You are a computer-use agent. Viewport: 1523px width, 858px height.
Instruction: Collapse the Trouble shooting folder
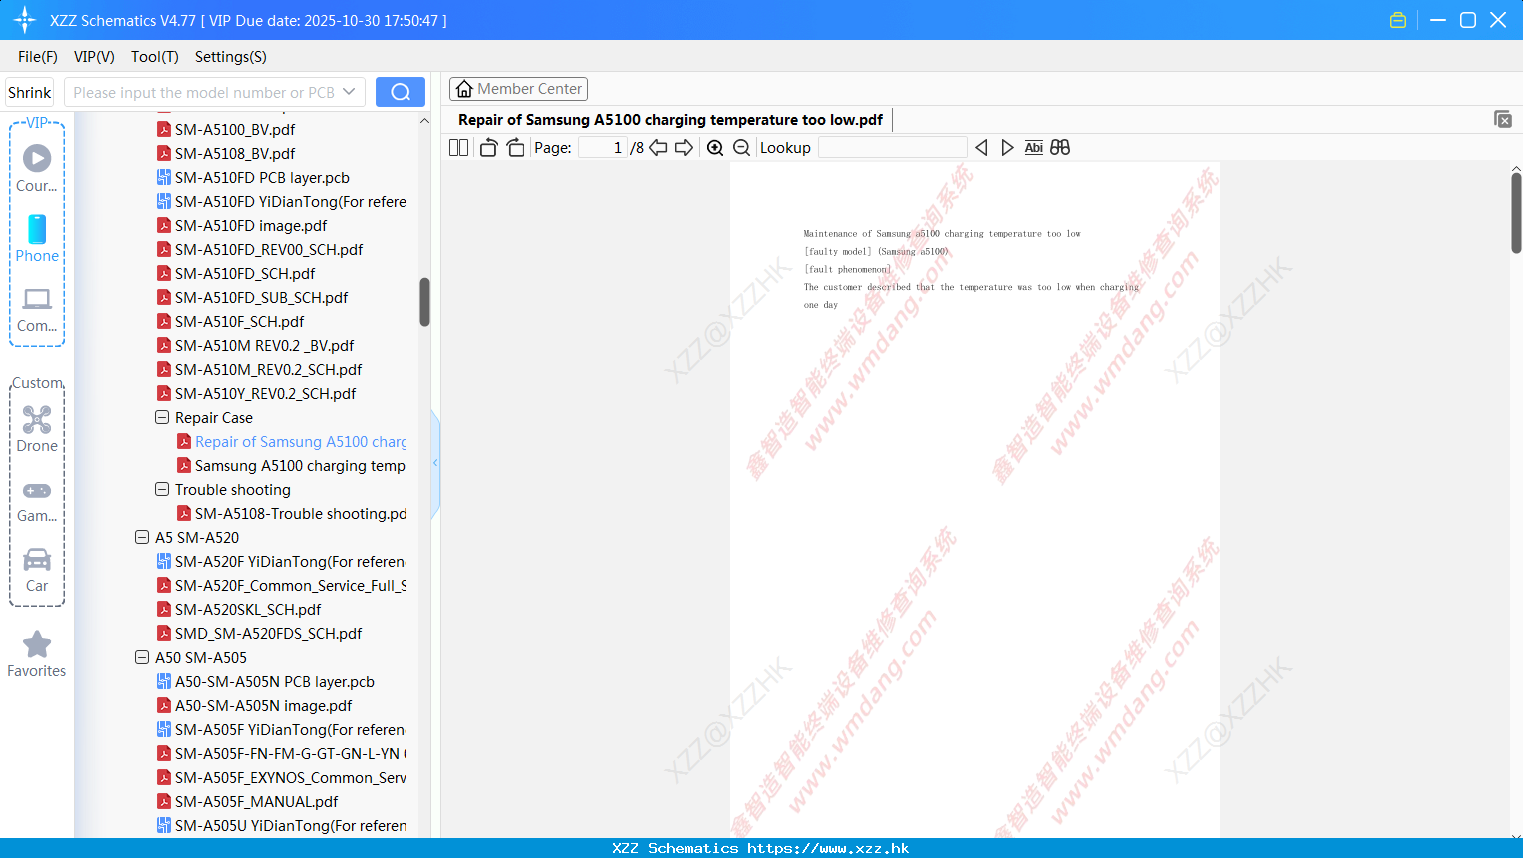[x=162, y=489]
